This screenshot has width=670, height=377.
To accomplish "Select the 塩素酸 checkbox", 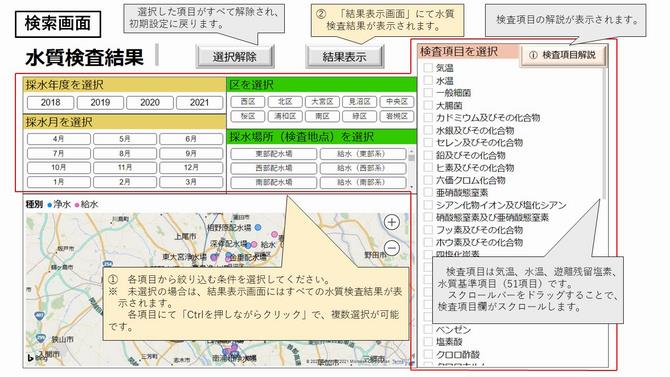I will 428,342.
